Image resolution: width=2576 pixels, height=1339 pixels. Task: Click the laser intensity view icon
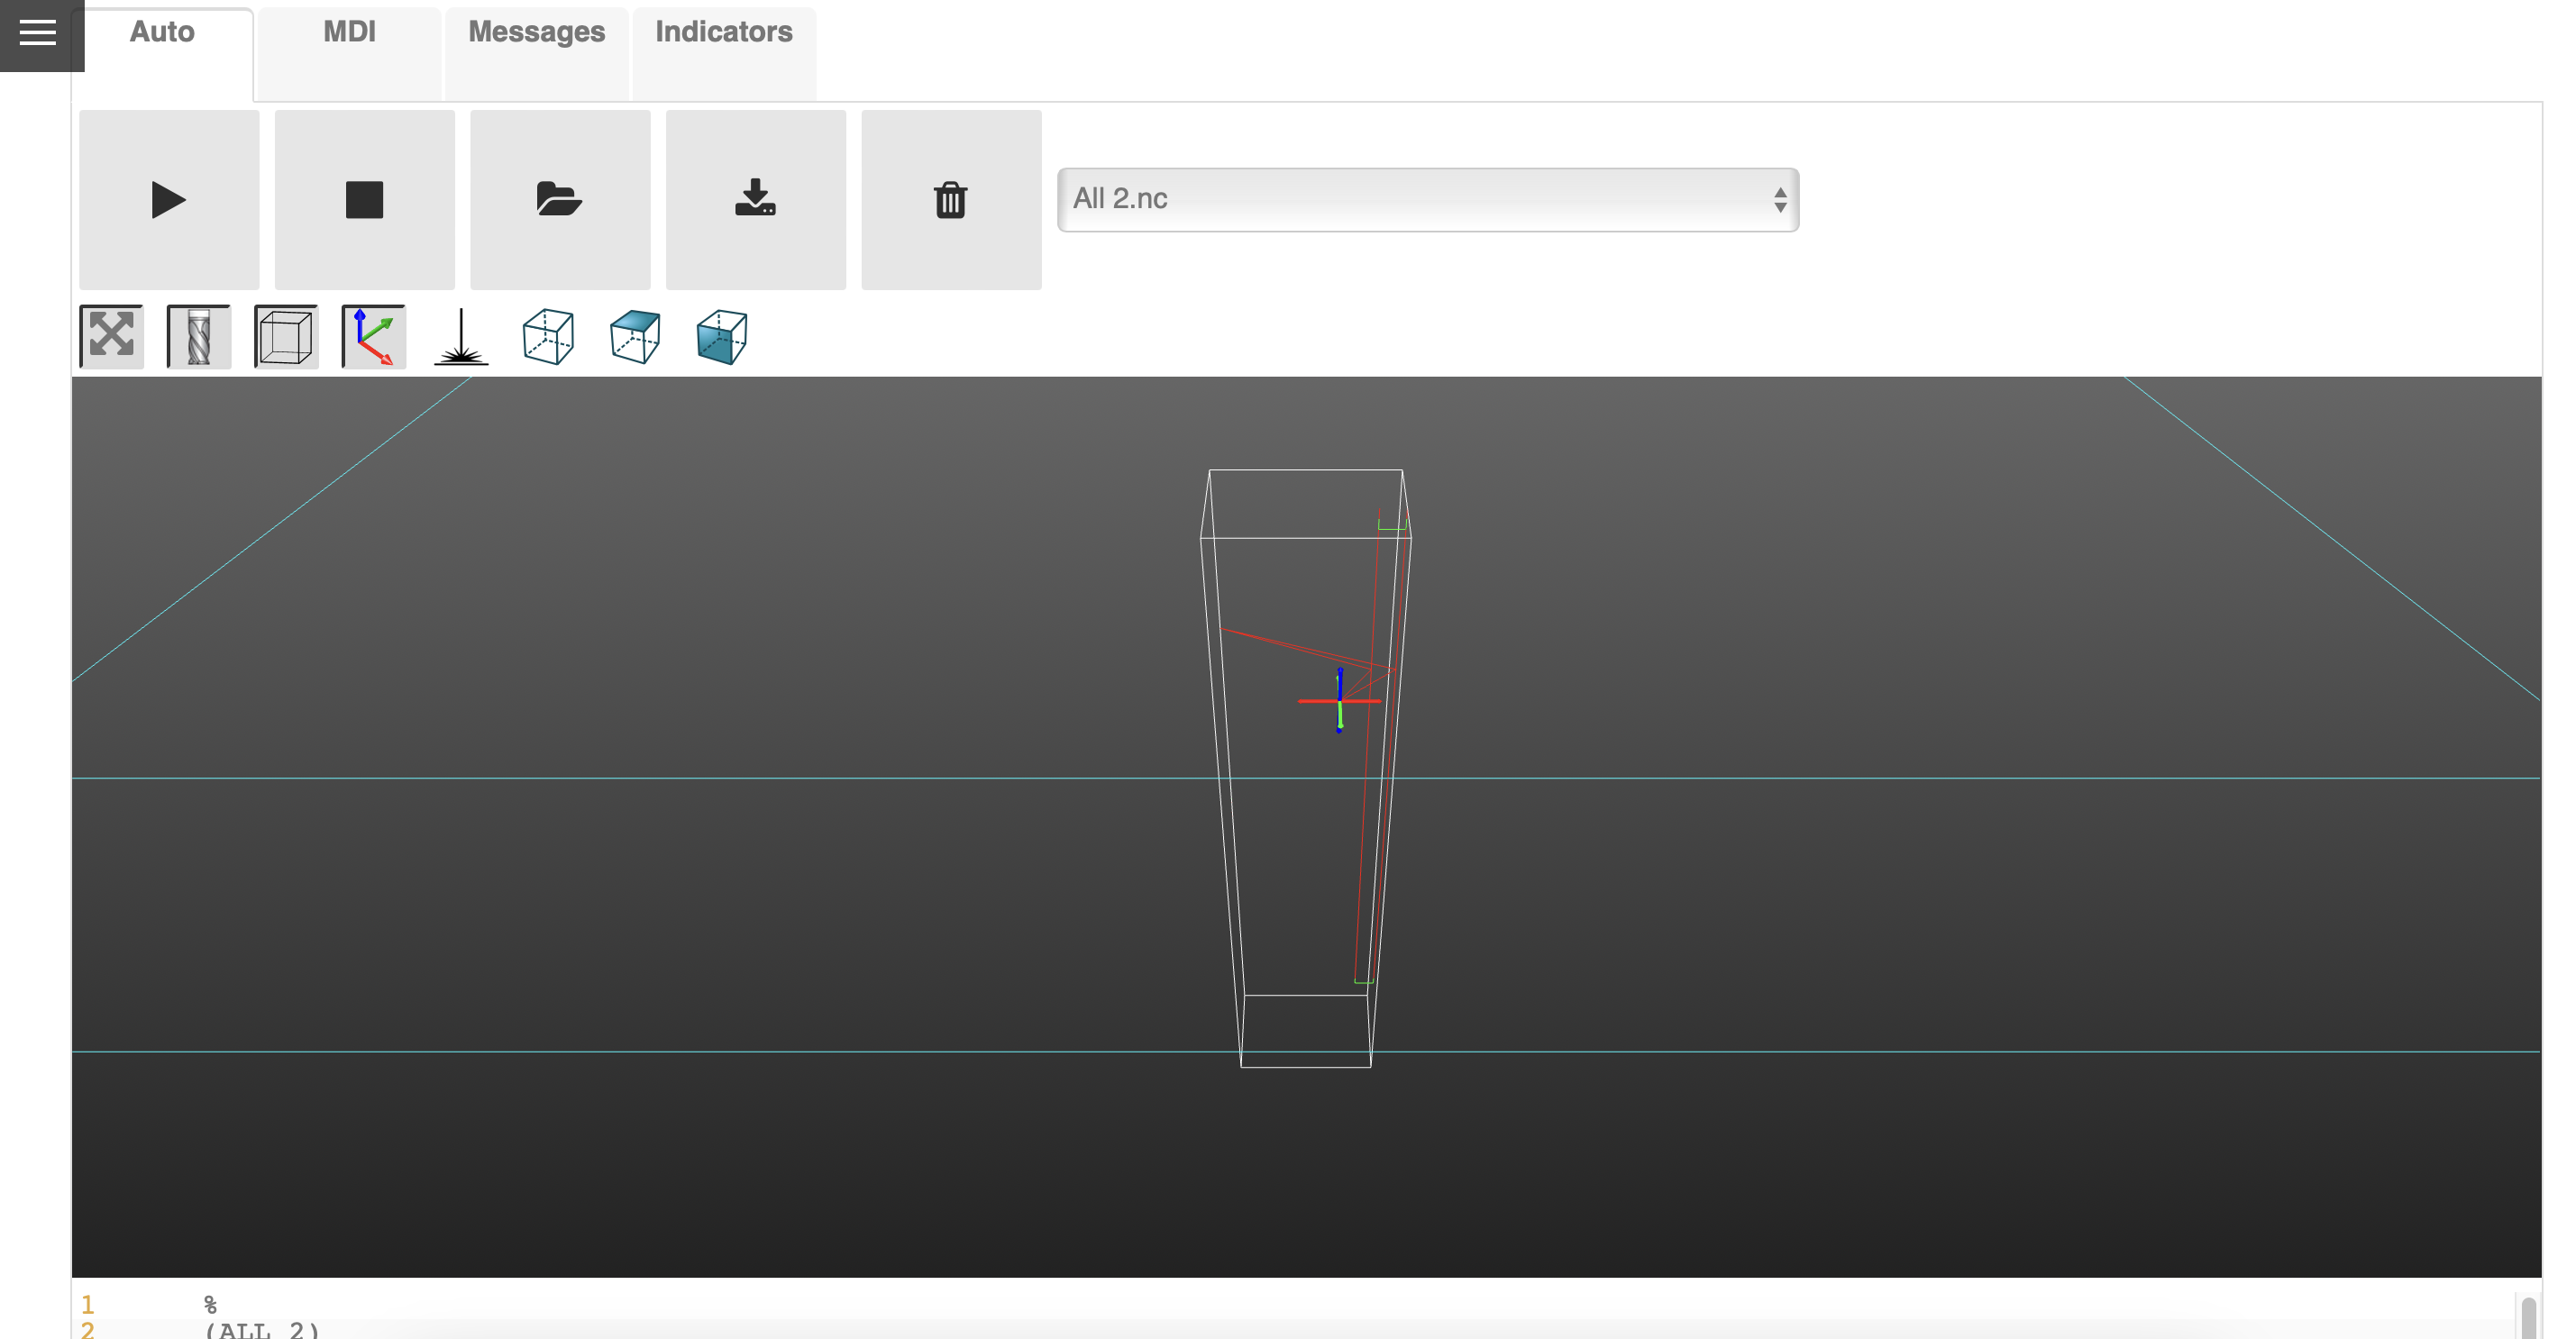[461, 336]
